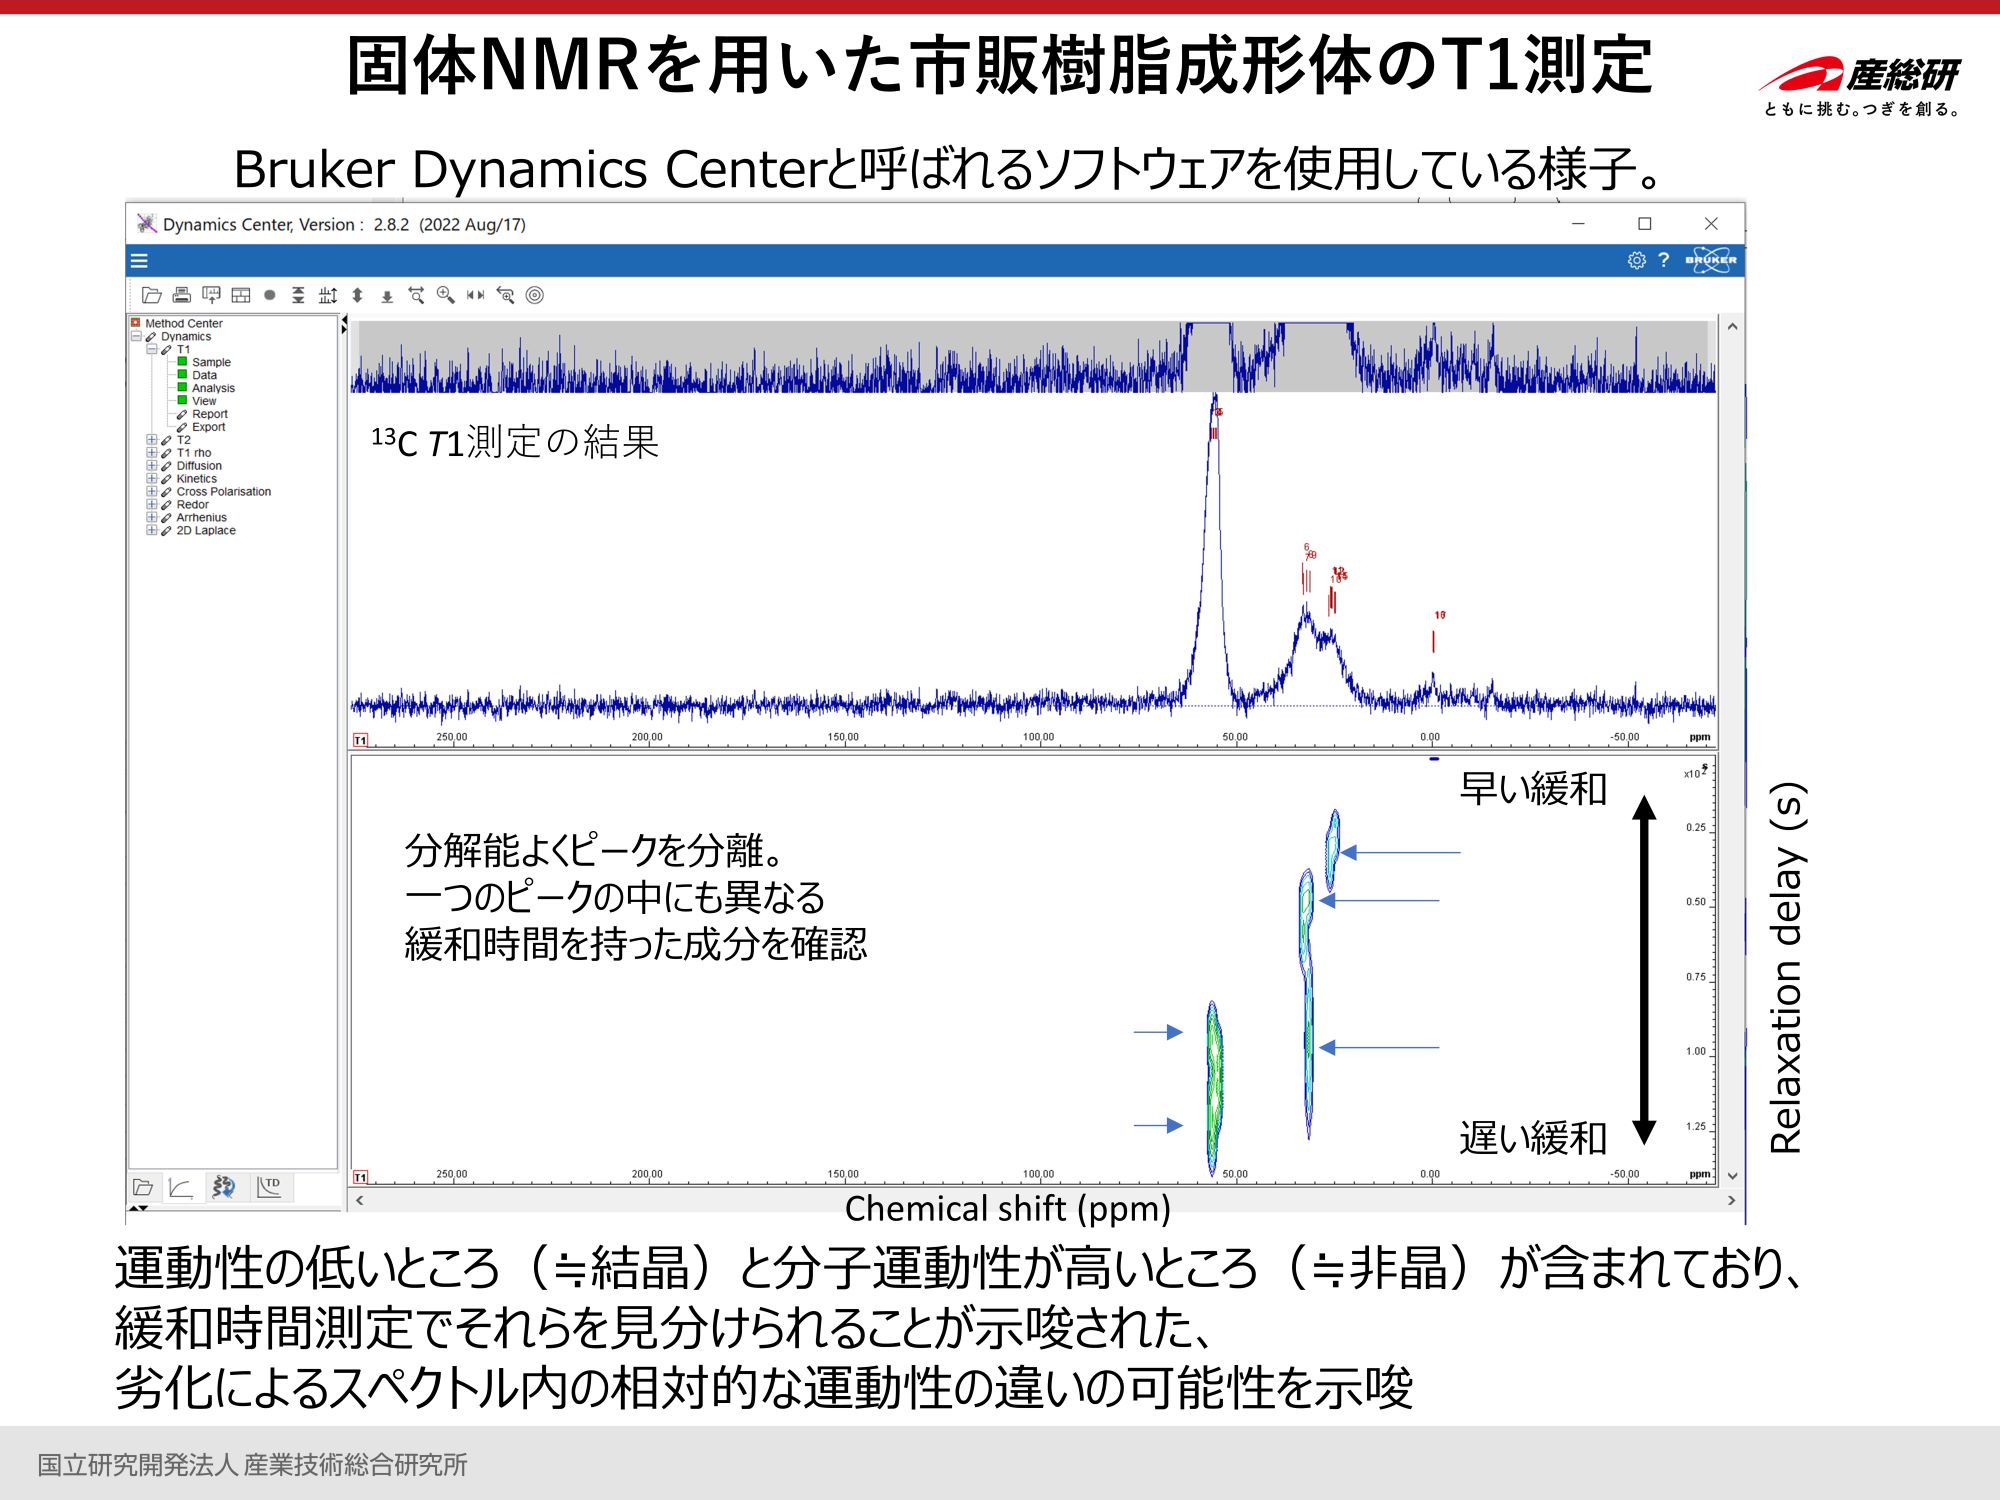Collapse the T1 tree node

coord(152,349)
